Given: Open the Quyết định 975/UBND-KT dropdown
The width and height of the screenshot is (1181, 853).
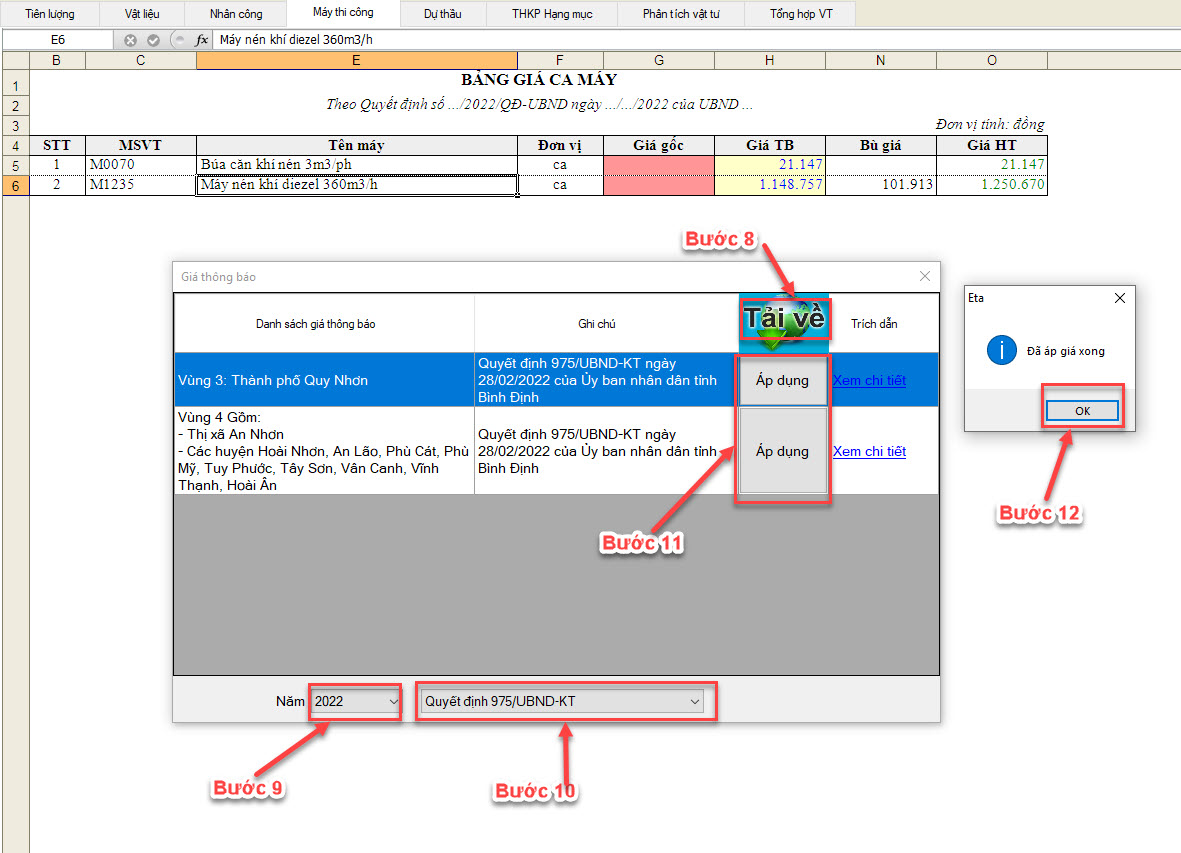Looking at the screenshot, I should [x=562, y=702].
